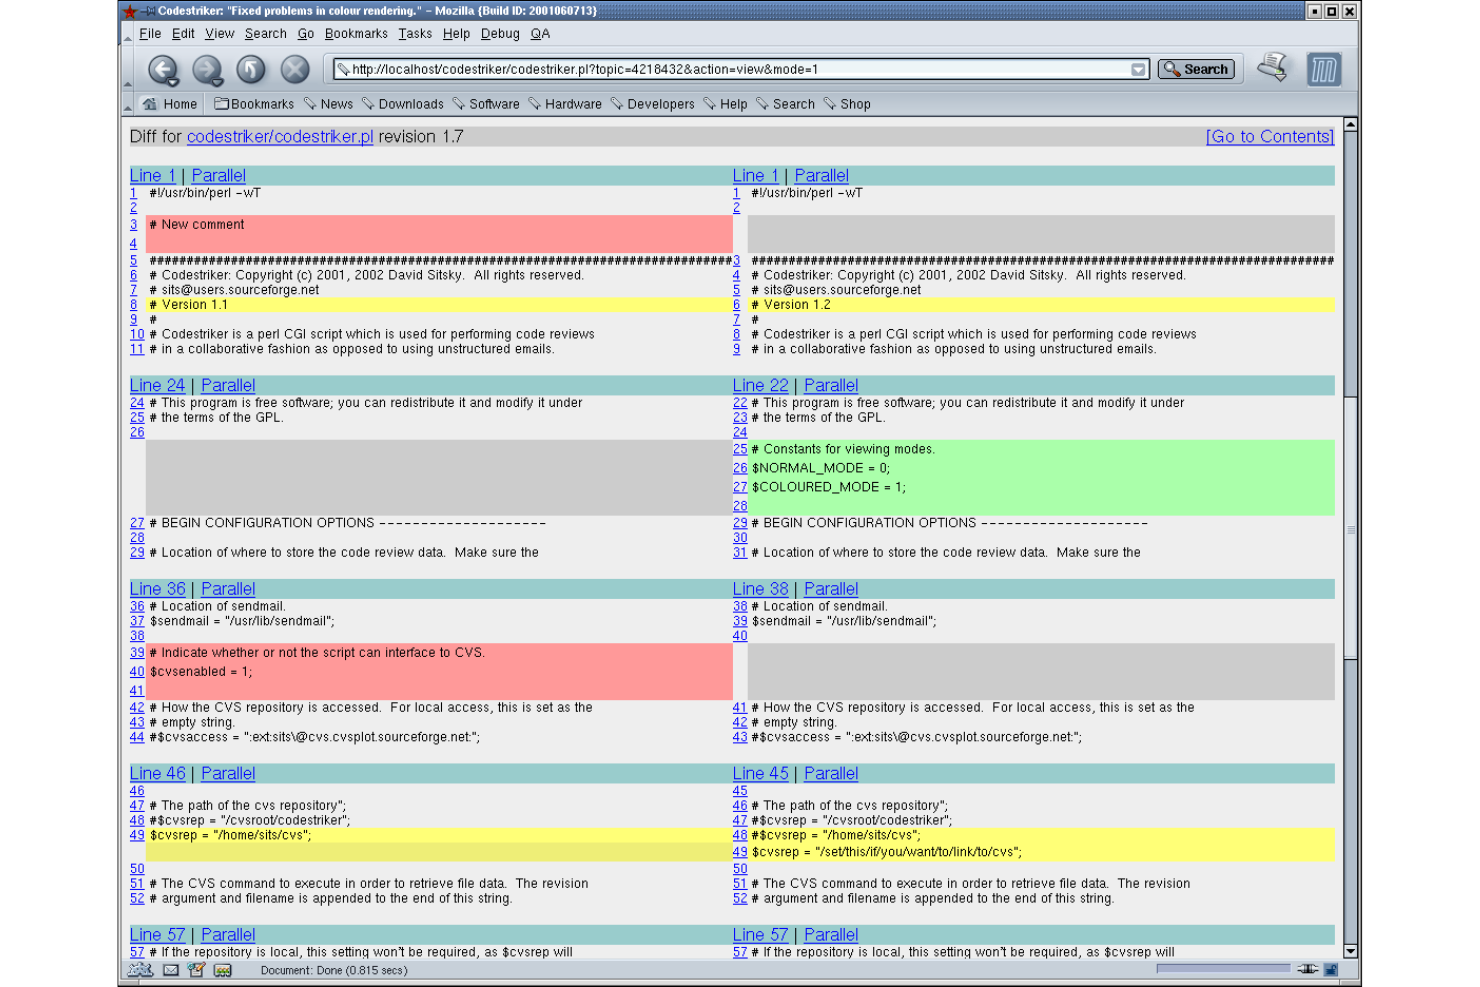1480x987 pixels.
Task: Open the Tasks menu
Action: point(415,34)
